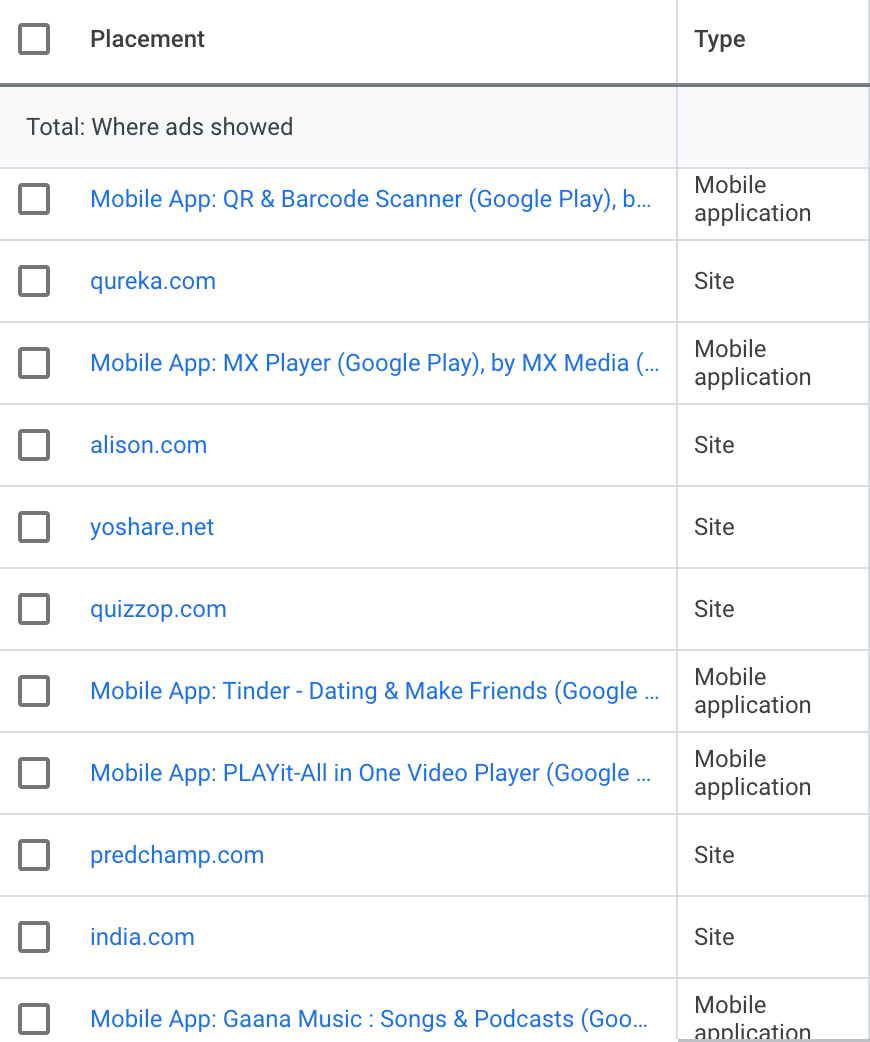Open the predchamp.com placement link
Viewport: 870px width, 1042px height.
pyautogui.click(x=177, y=855)
